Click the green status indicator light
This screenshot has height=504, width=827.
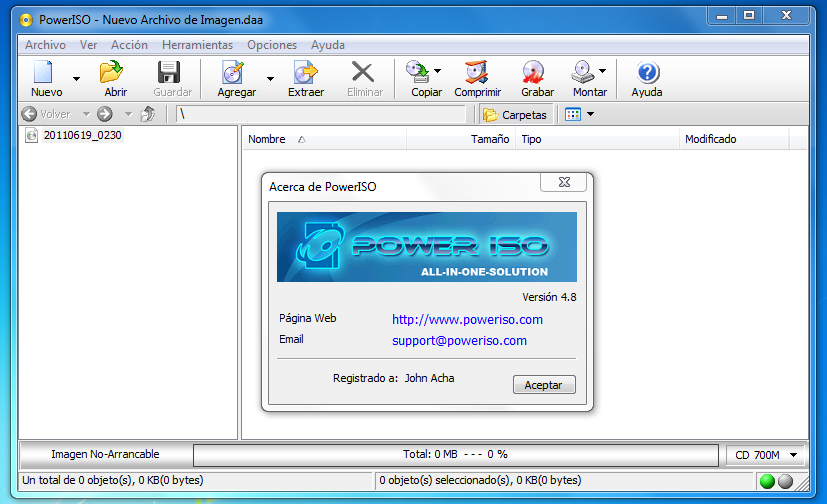tap(767, 481)
